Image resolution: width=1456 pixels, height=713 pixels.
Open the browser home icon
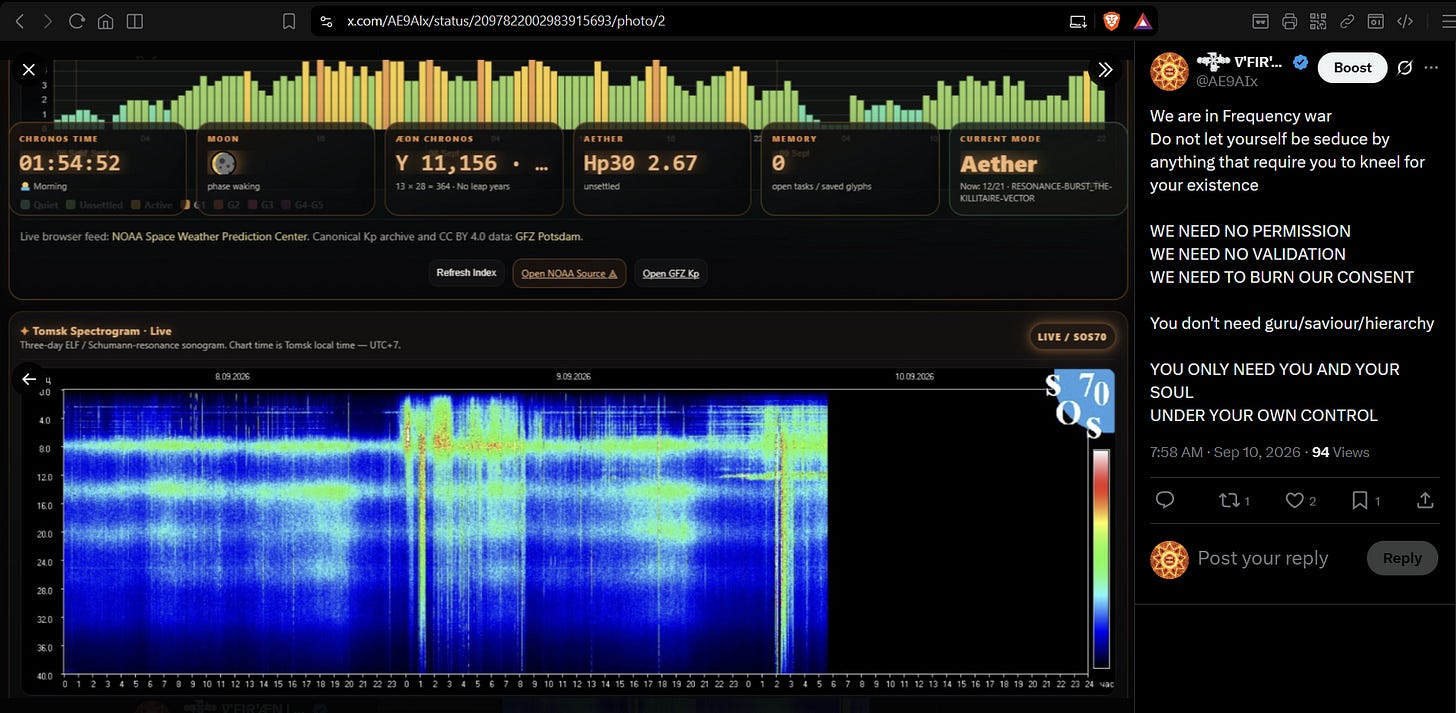pyautogui.click(x=105, y=21)
